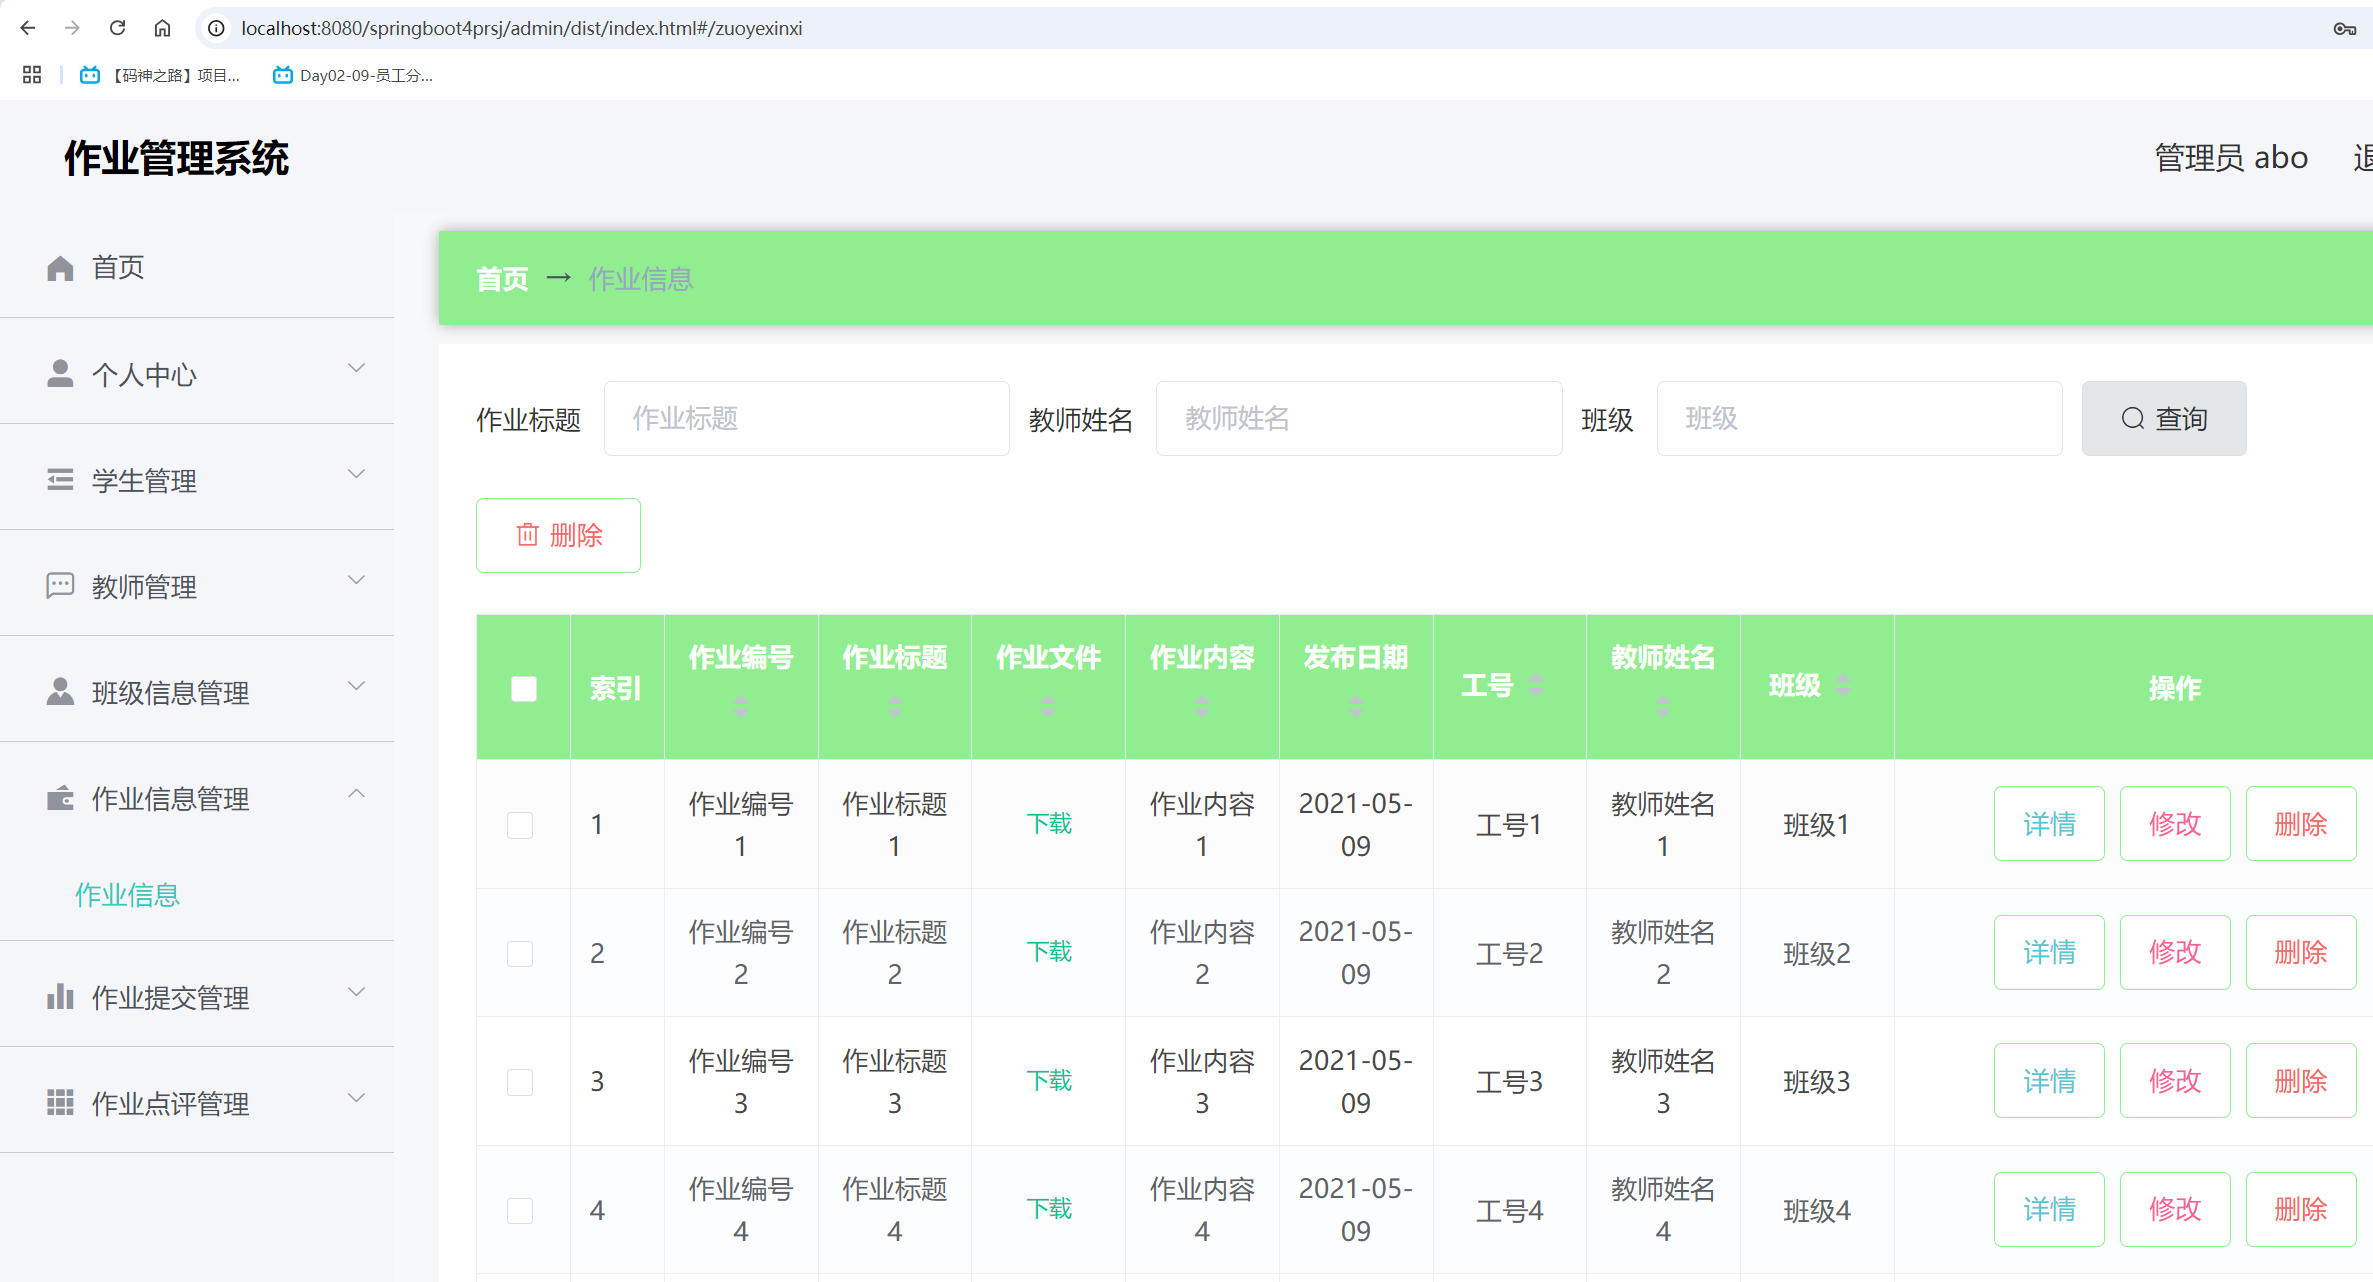Click the 作业标题 search input field
Screen dimensions: 2373x1282
coord(806,418)
